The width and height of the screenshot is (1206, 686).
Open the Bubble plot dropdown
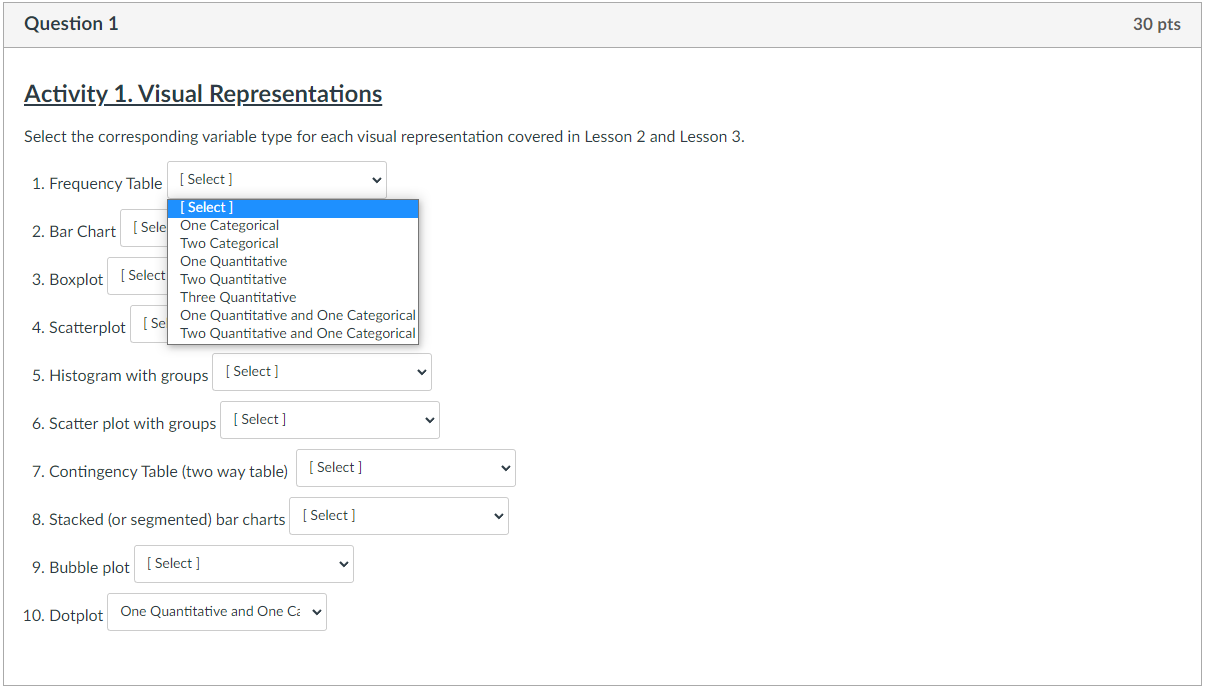tap(244, 564)
